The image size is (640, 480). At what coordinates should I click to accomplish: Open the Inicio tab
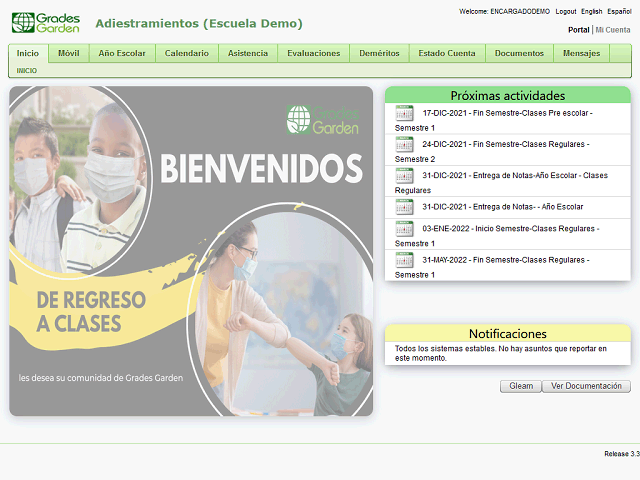pos(28,53)
